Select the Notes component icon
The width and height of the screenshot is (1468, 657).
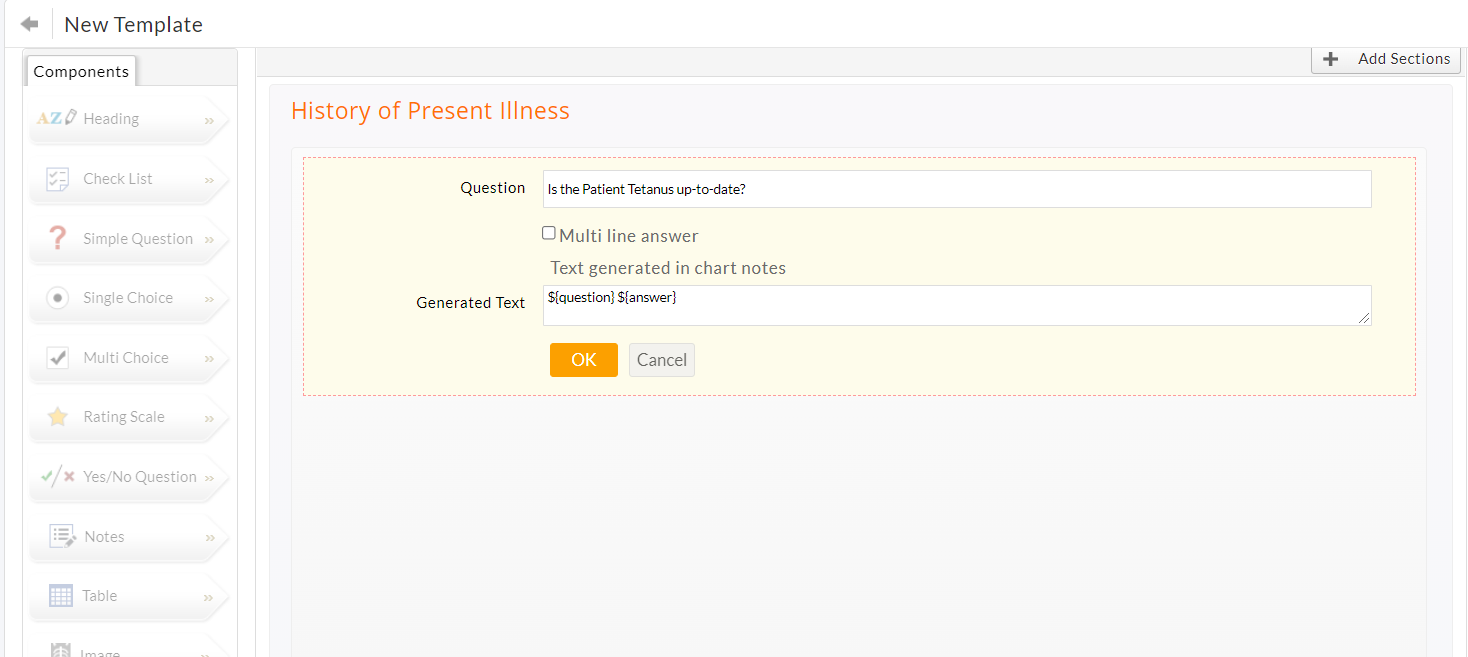pos(62,536)
